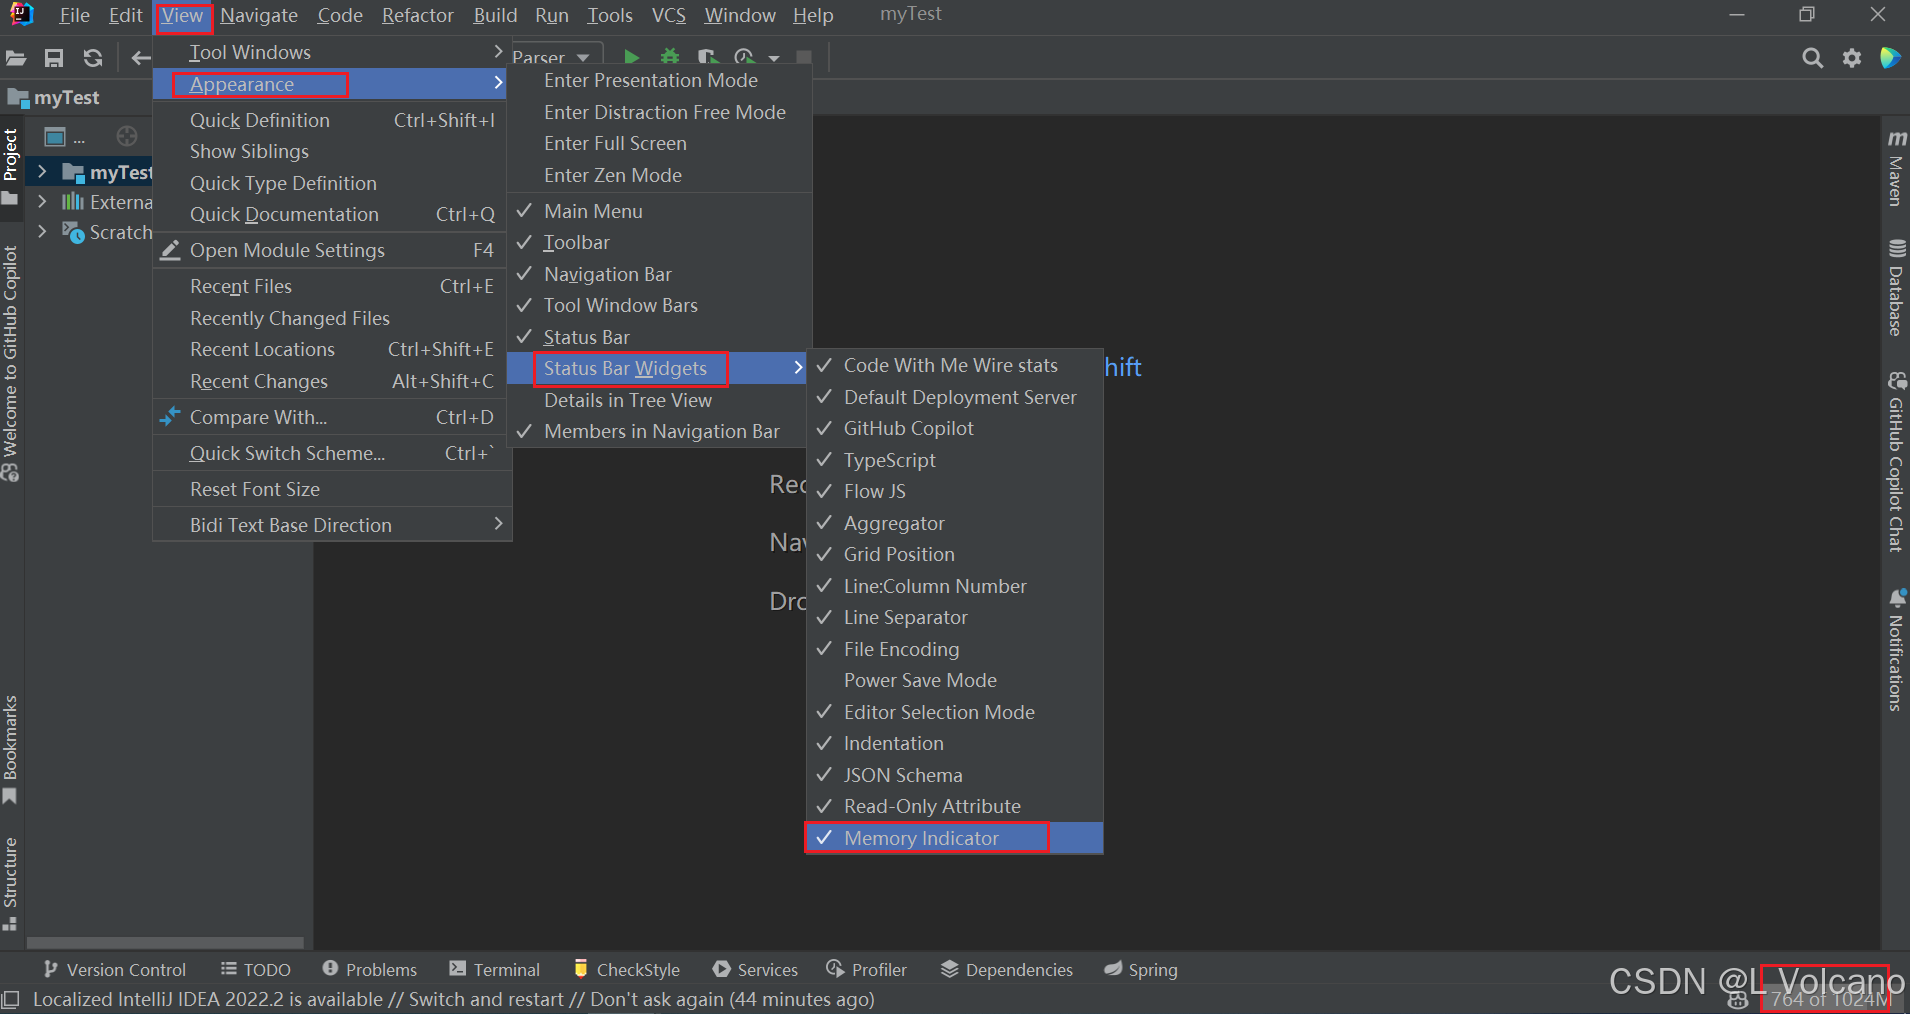Expand the Bidi Text Base Direction submenu
This screenshot has height=1014, width=1910.
(x=290, y=524)
